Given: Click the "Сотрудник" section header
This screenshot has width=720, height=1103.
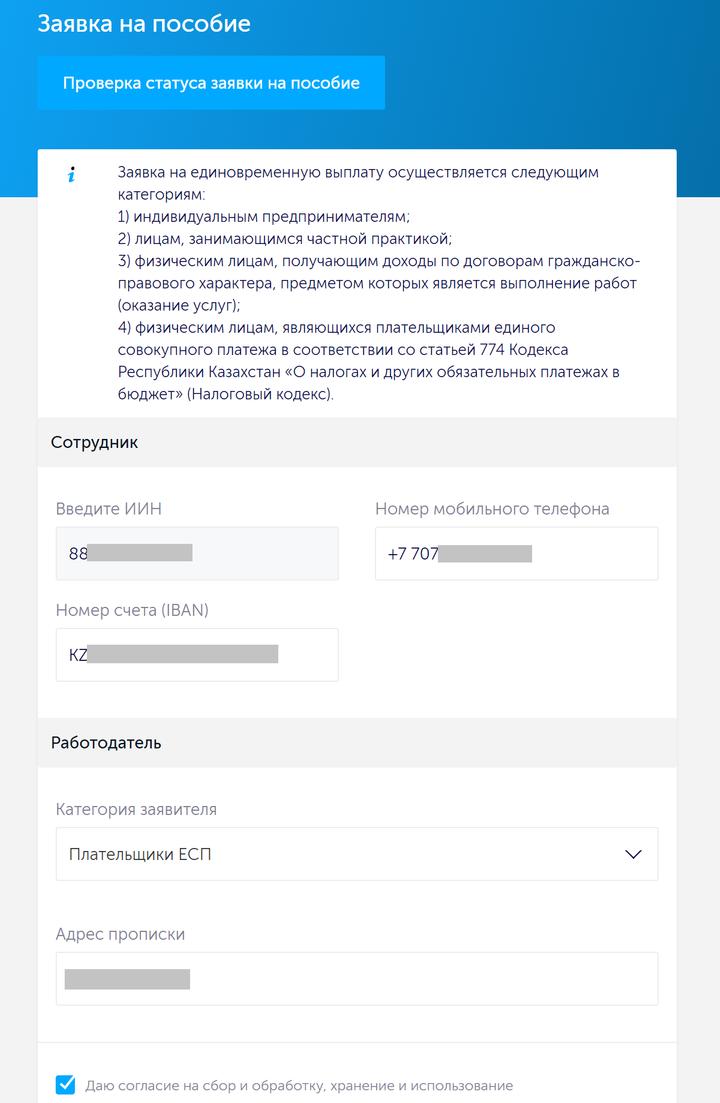Looking at the screenshot, I should click(x=86, y=442).
